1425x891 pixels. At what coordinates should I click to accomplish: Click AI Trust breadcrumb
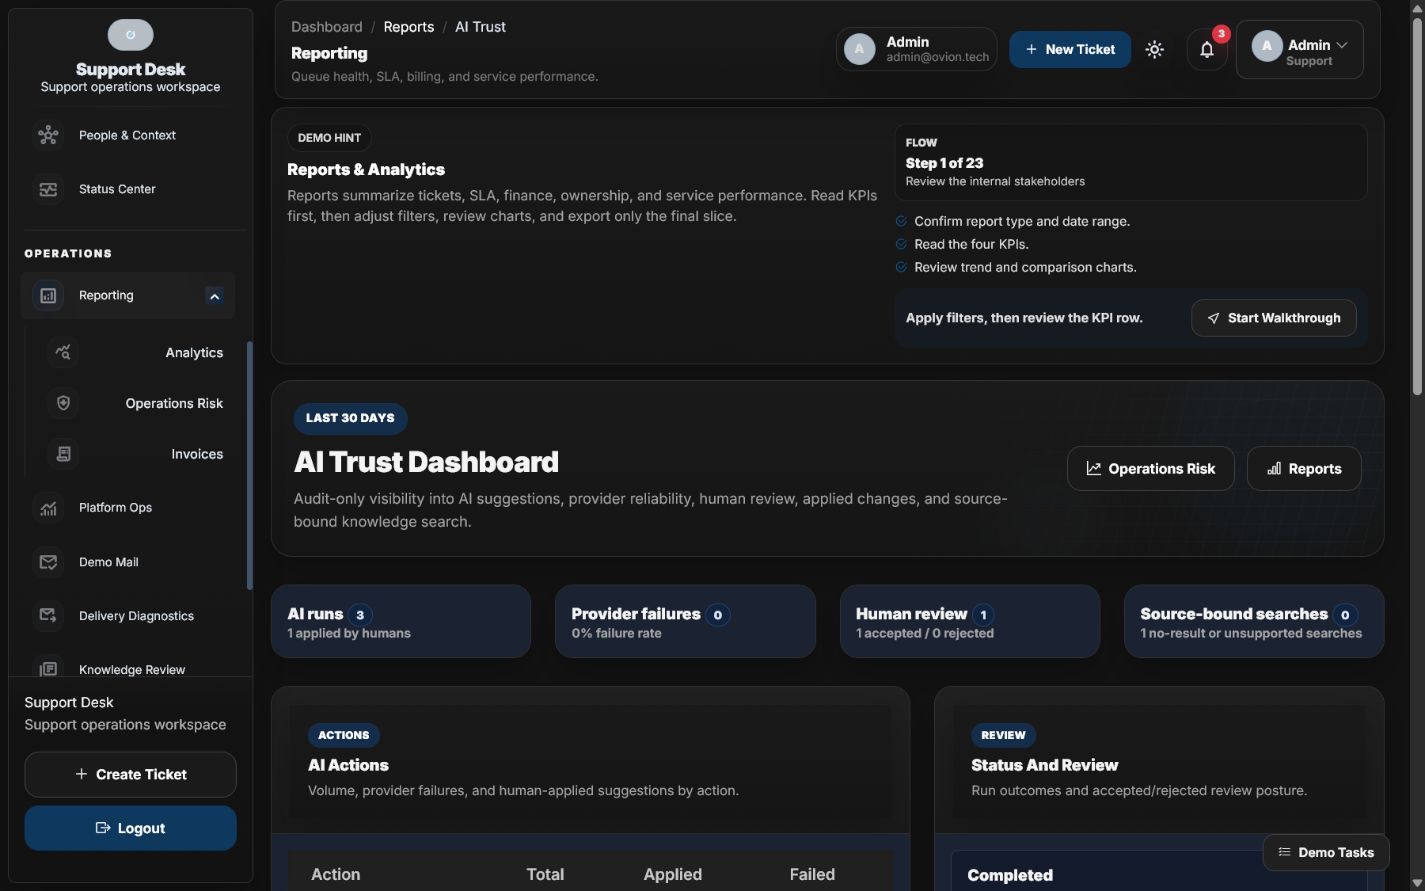point(480,27)
